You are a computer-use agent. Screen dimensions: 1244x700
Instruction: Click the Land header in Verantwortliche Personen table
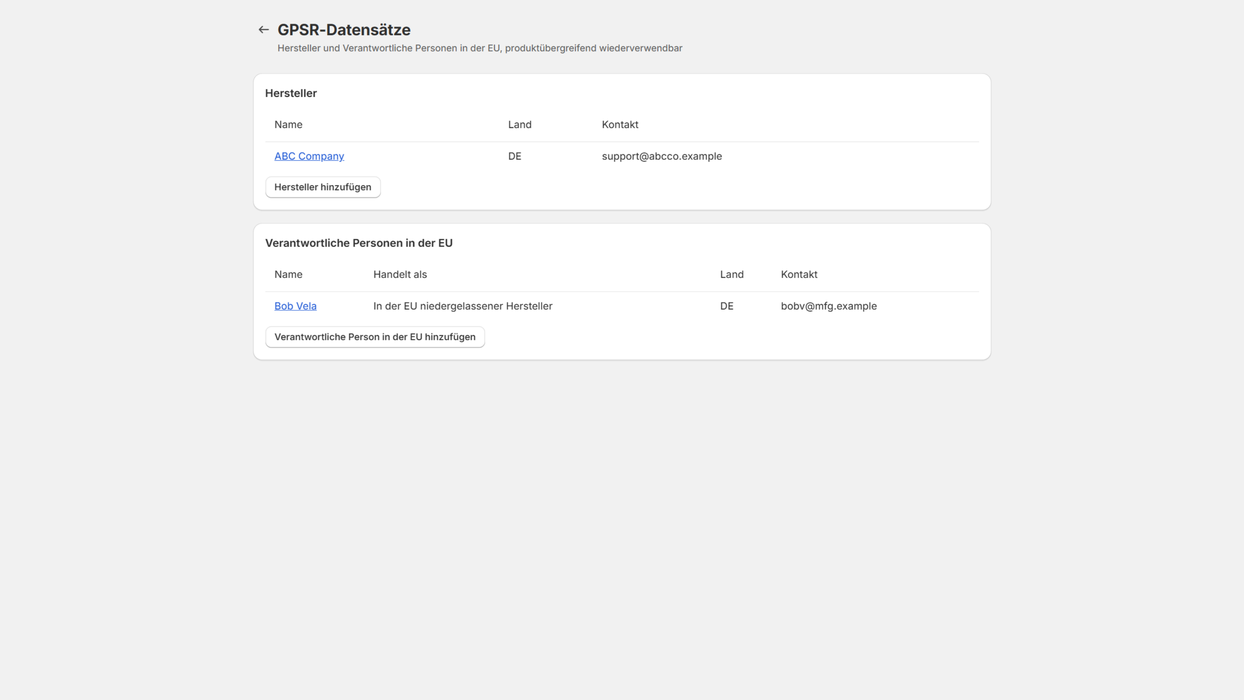coord(732,274)
